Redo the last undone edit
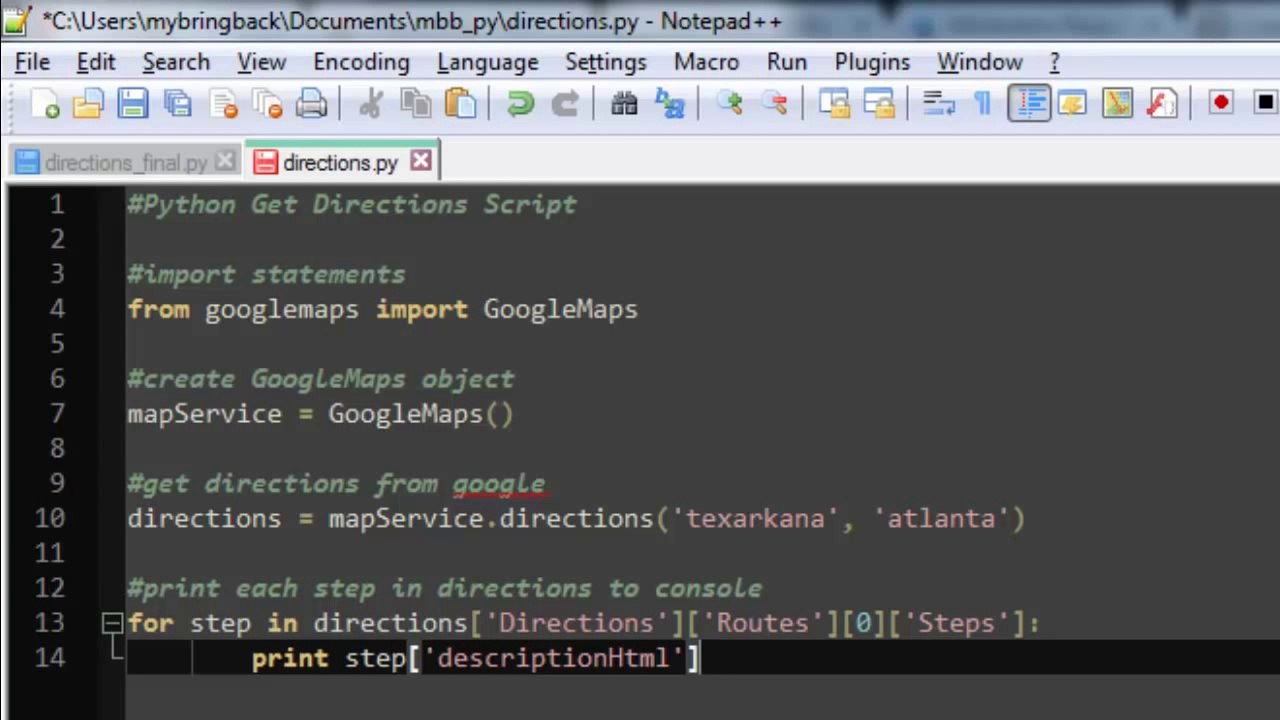 (x=565, y=103)
